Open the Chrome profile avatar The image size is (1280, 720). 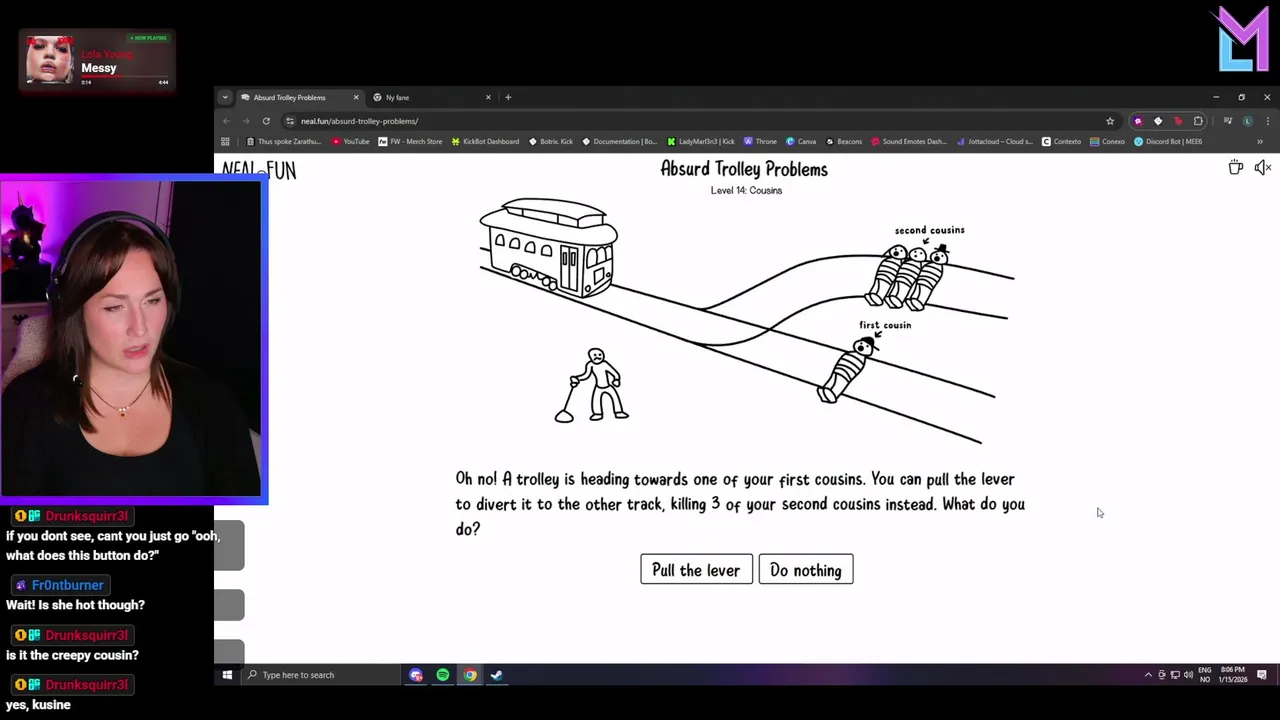click(x=1247, y=121)
